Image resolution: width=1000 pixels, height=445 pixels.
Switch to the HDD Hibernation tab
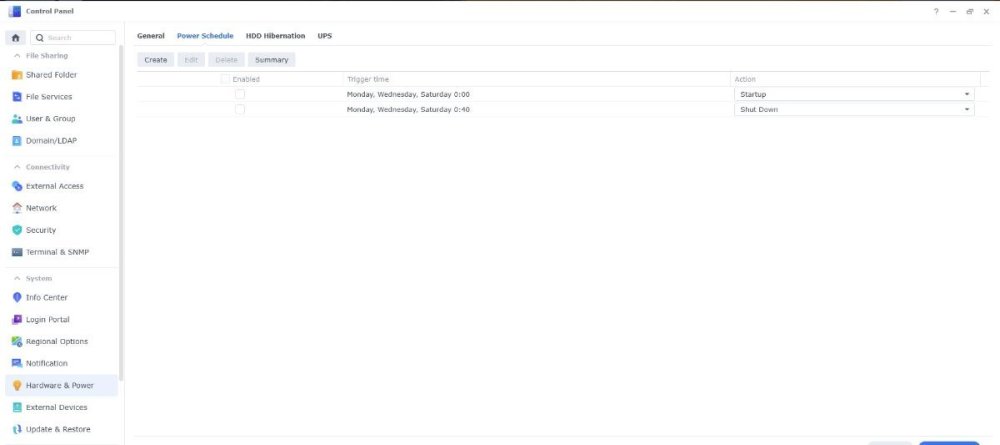(275, 36)
